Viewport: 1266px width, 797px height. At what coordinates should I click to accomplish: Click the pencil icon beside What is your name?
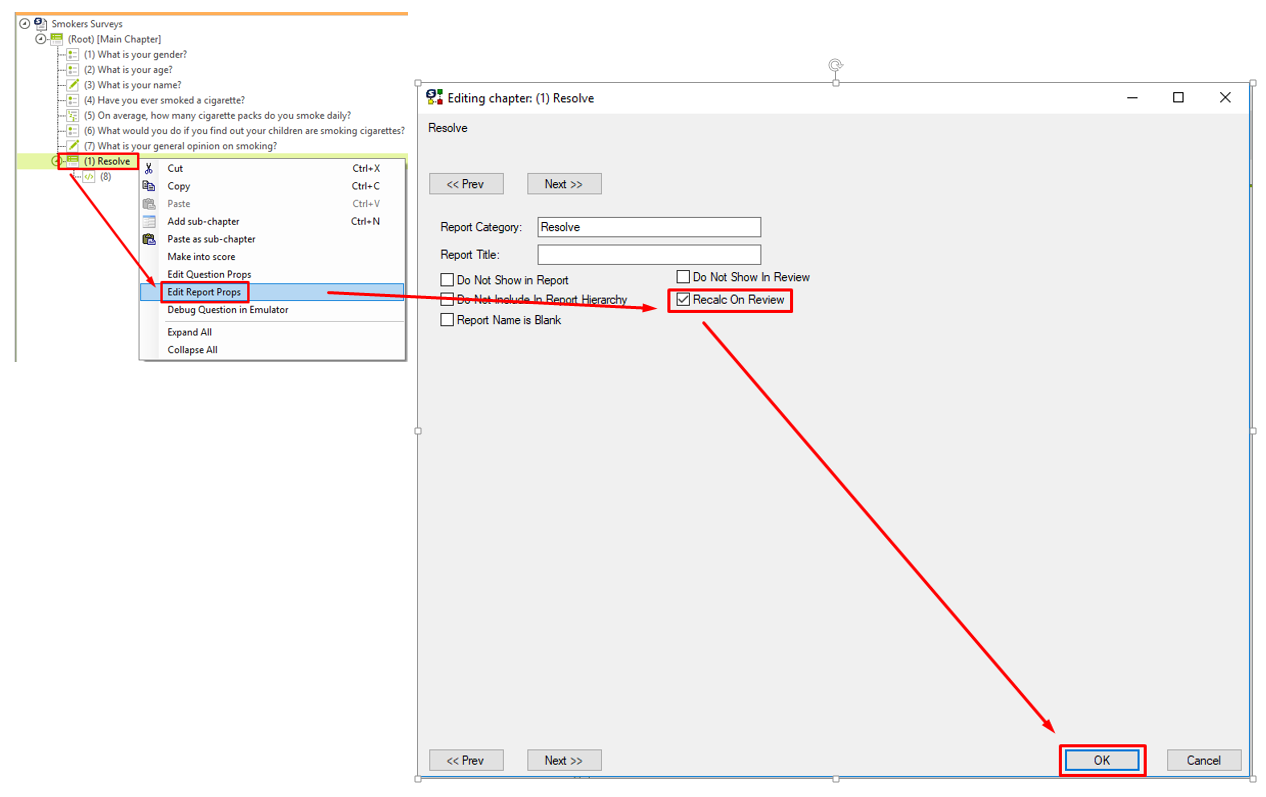pyautogui.click(x=73, y=85)
